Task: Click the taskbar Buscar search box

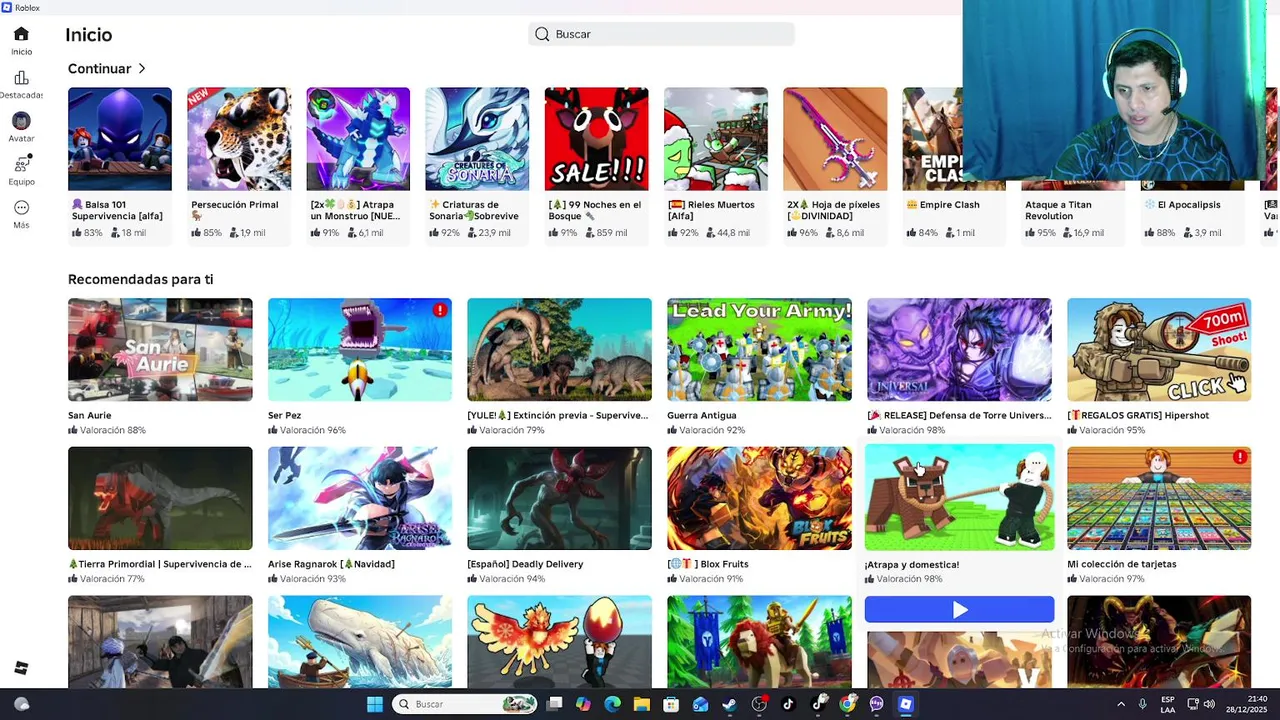Action: click(465, 704)
